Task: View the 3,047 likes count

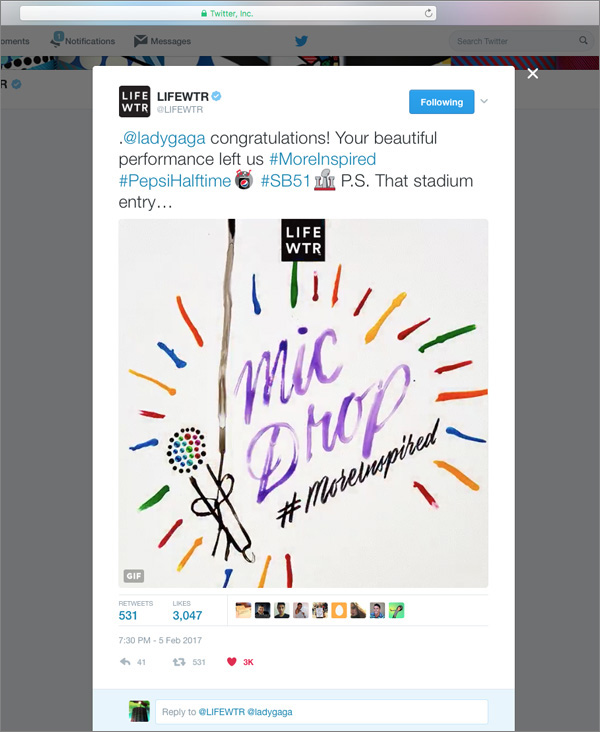Action: click(x=187, y=615)
